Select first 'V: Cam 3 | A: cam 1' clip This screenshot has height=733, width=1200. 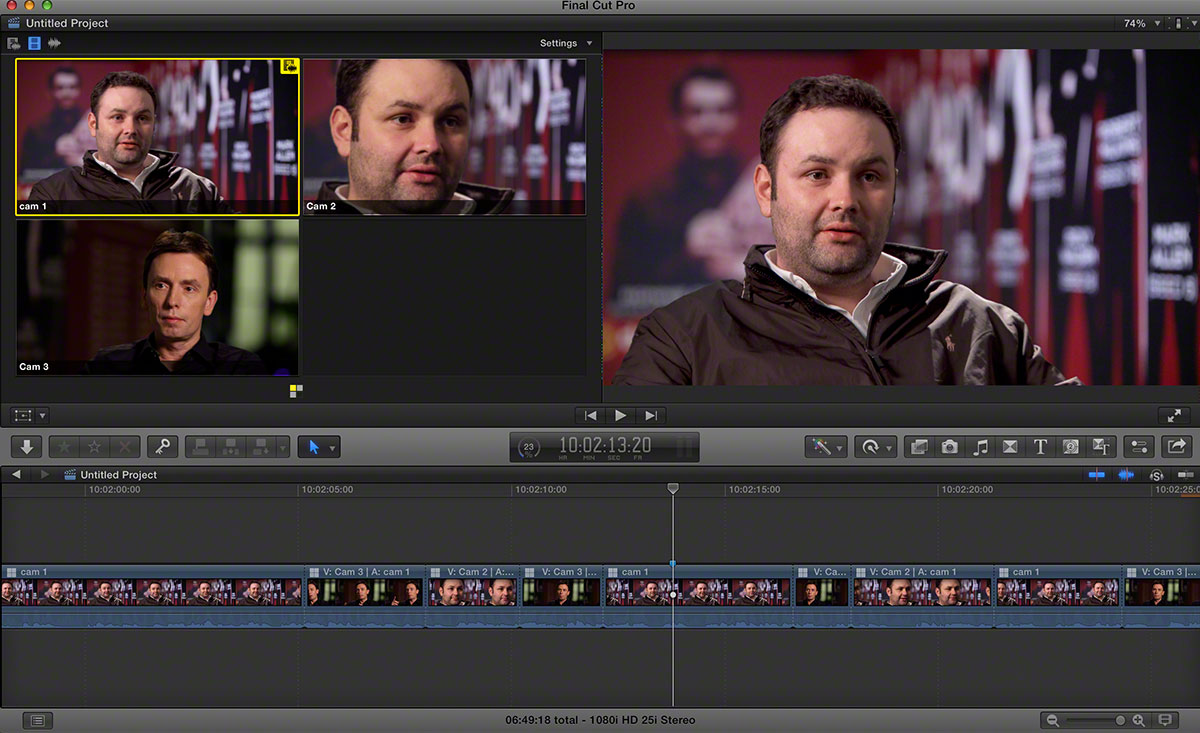(x=366, y=597)
